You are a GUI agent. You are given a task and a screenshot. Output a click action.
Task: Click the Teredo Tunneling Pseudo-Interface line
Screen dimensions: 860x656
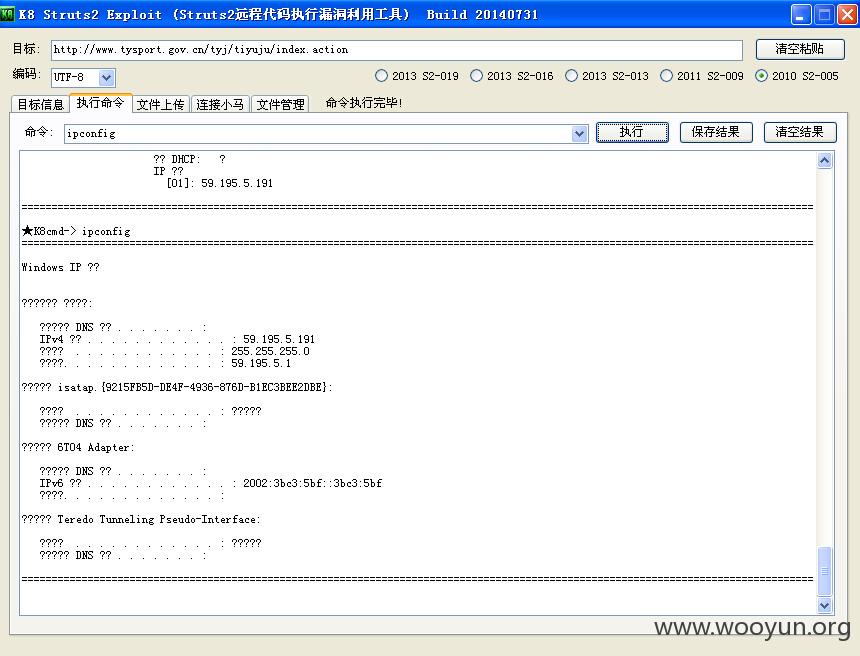tap(141, 519)
